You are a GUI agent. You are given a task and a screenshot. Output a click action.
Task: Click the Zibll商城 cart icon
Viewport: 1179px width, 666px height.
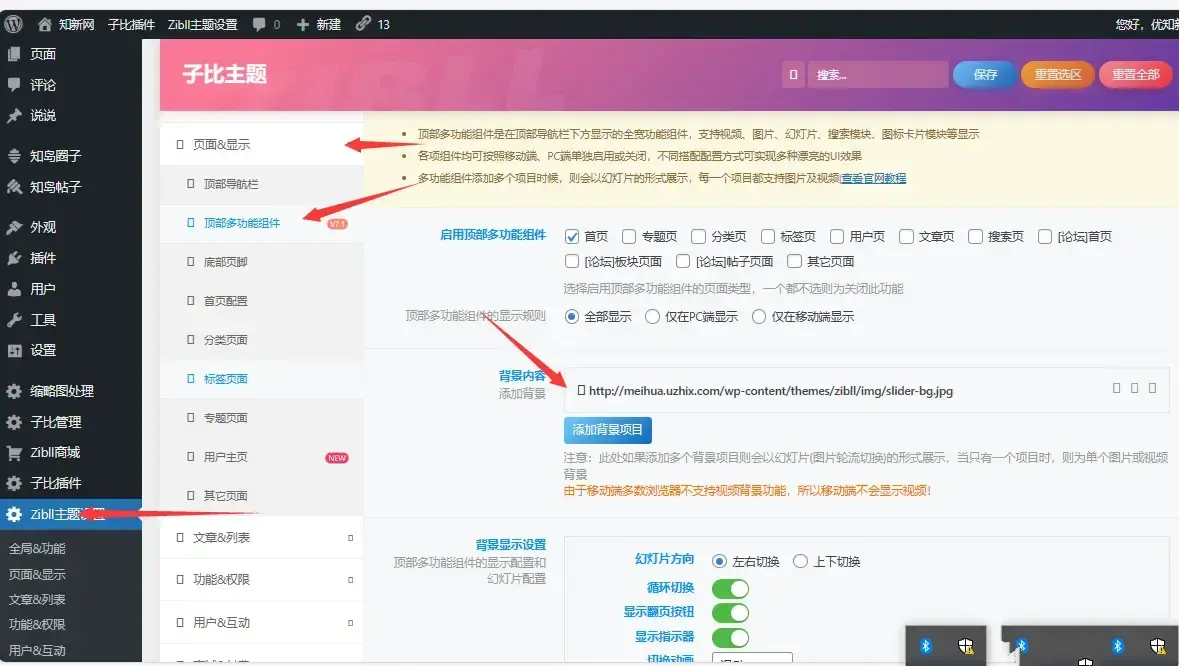(x=14, y=453)
